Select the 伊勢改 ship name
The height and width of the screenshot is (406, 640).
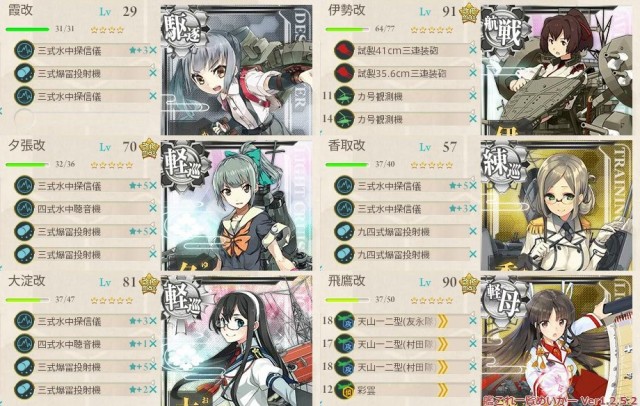tap(347, 10)
